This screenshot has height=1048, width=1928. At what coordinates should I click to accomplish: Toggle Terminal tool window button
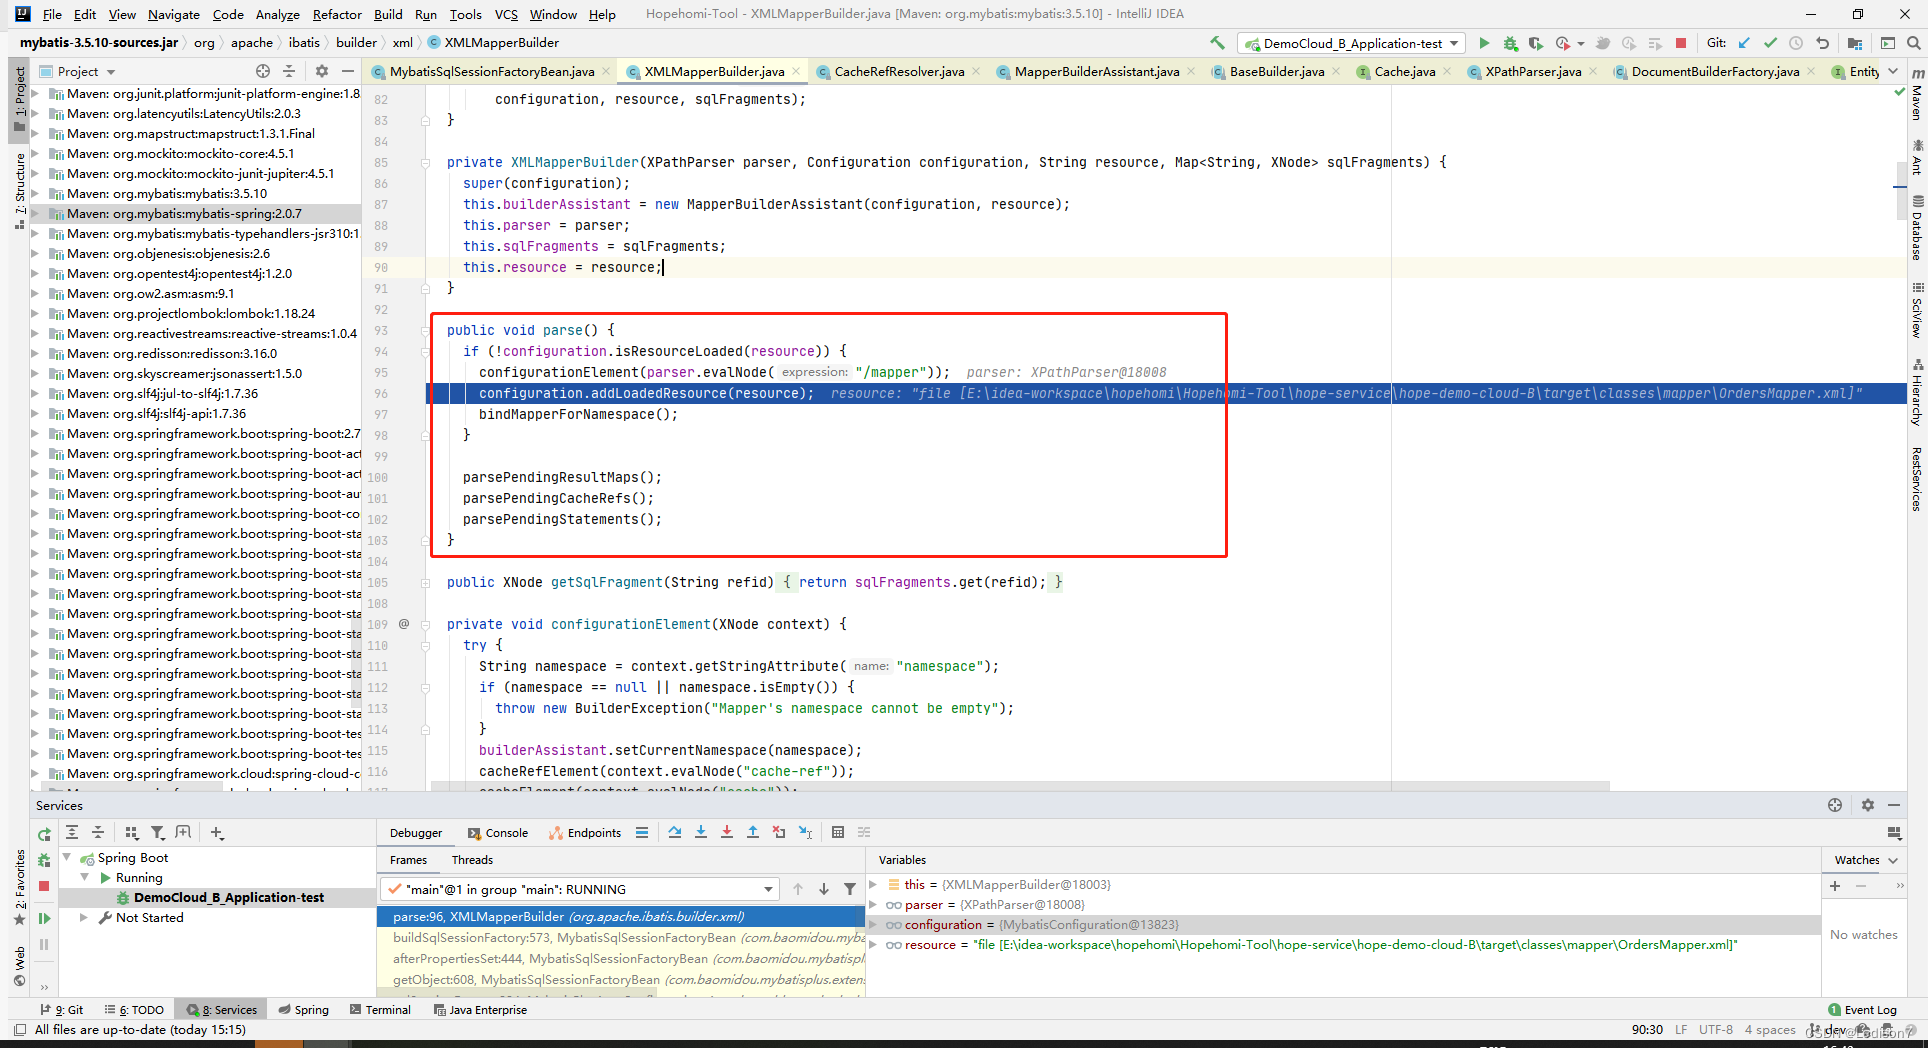point(381,1010)
